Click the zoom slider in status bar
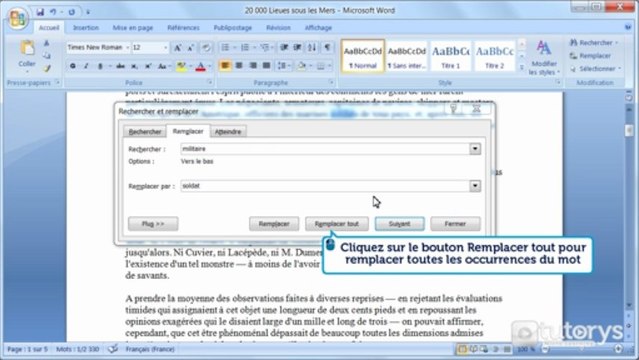The image size is (639, 360). pos(583,349)
